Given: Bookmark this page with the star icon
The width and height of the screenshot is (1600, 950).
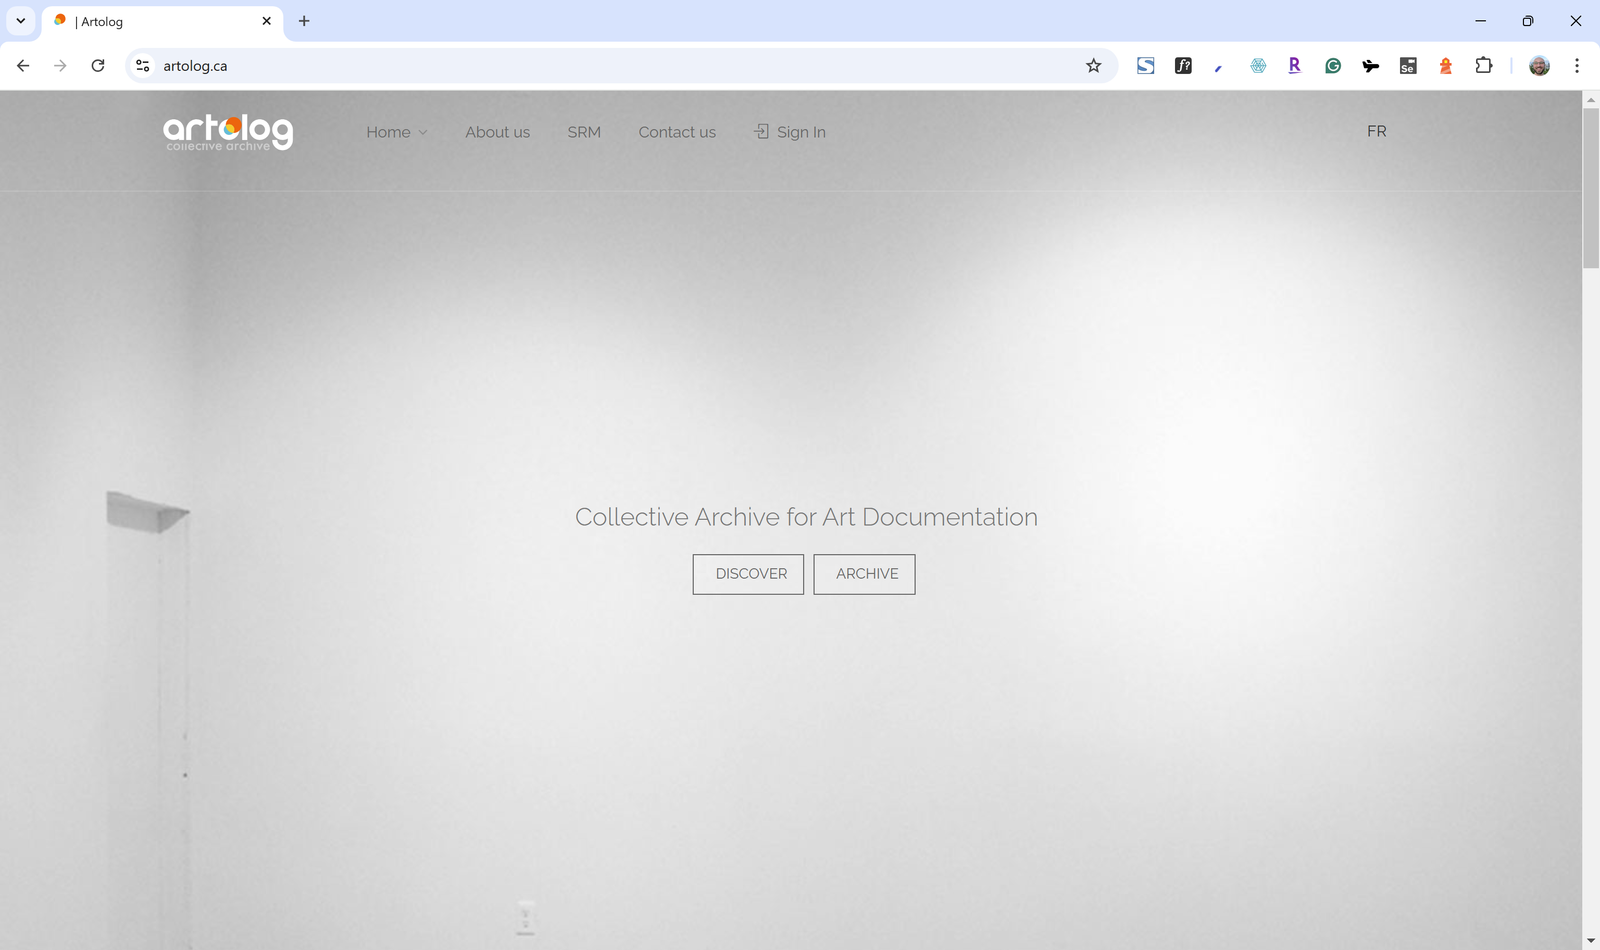Looking at the screenshot, I should [1093, 66].
